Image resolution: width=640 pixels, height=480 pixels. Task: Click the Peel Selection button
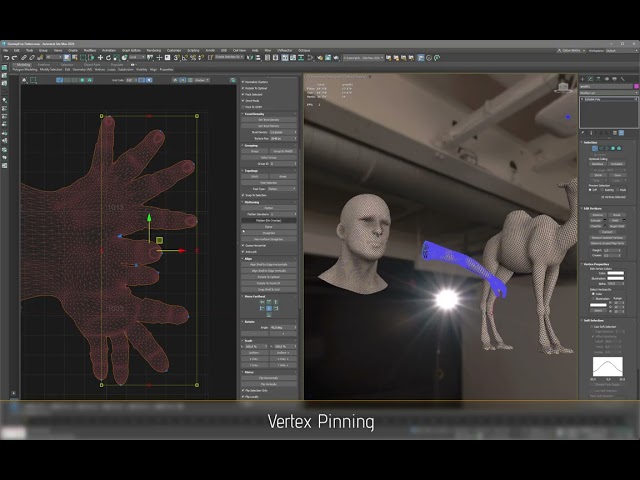tap(269, 183)
